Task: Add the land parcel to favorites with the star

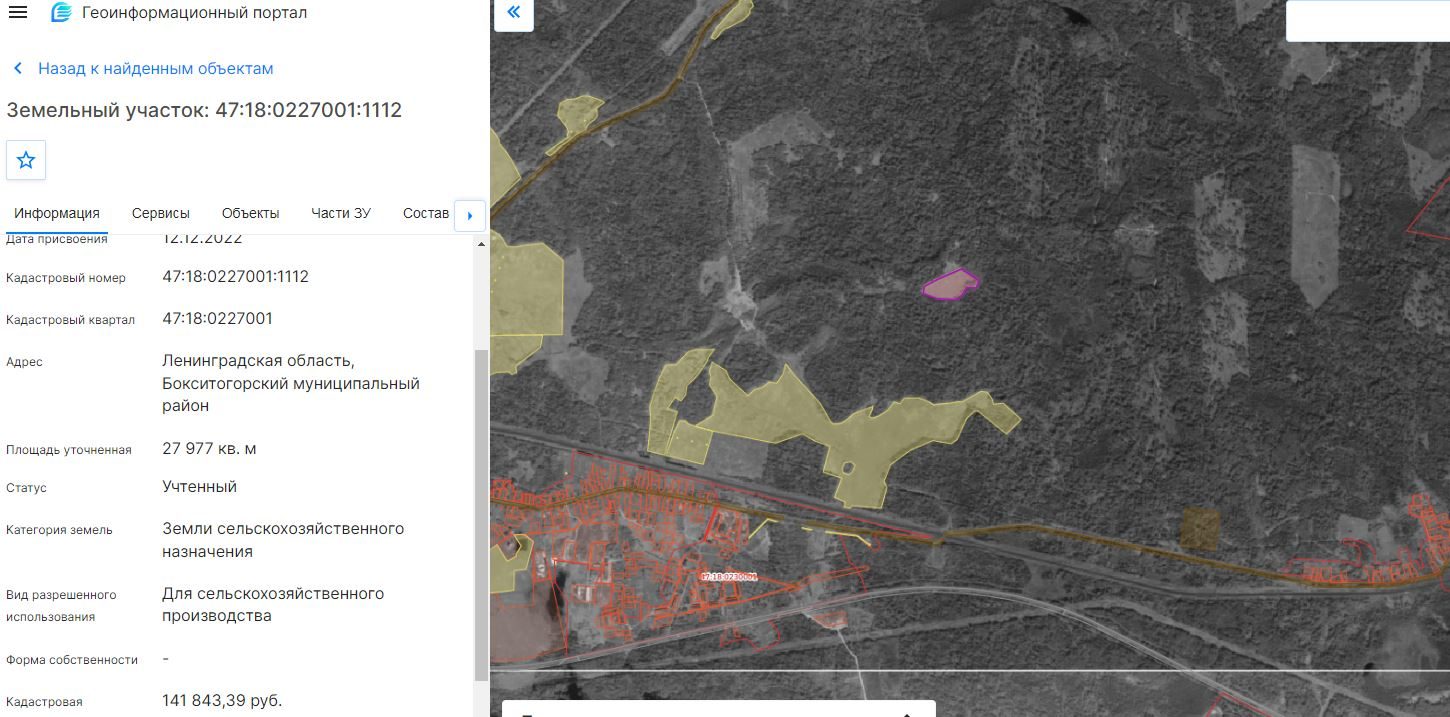Action: 26,160
